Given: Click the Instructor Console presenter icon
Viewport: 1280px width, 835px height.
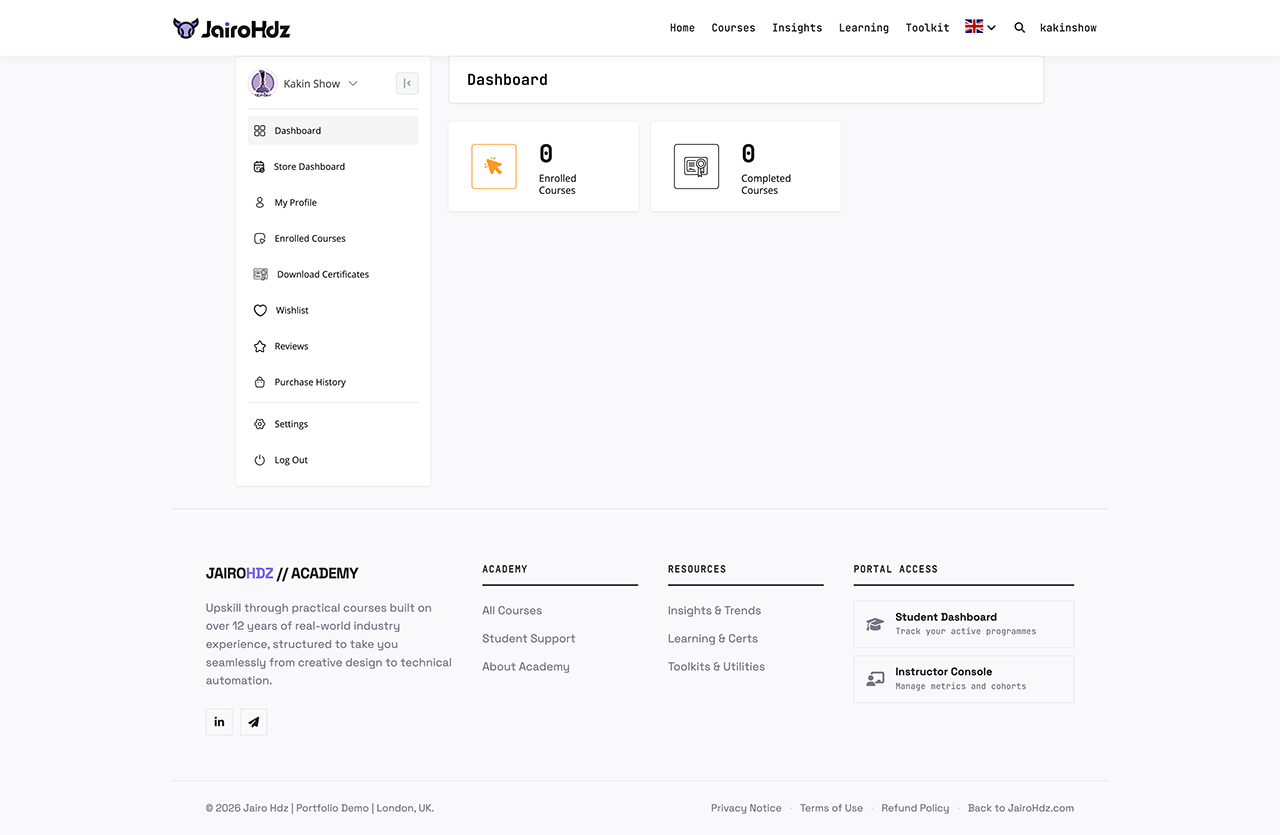Looking at the screenshot, I should (875, 679).
